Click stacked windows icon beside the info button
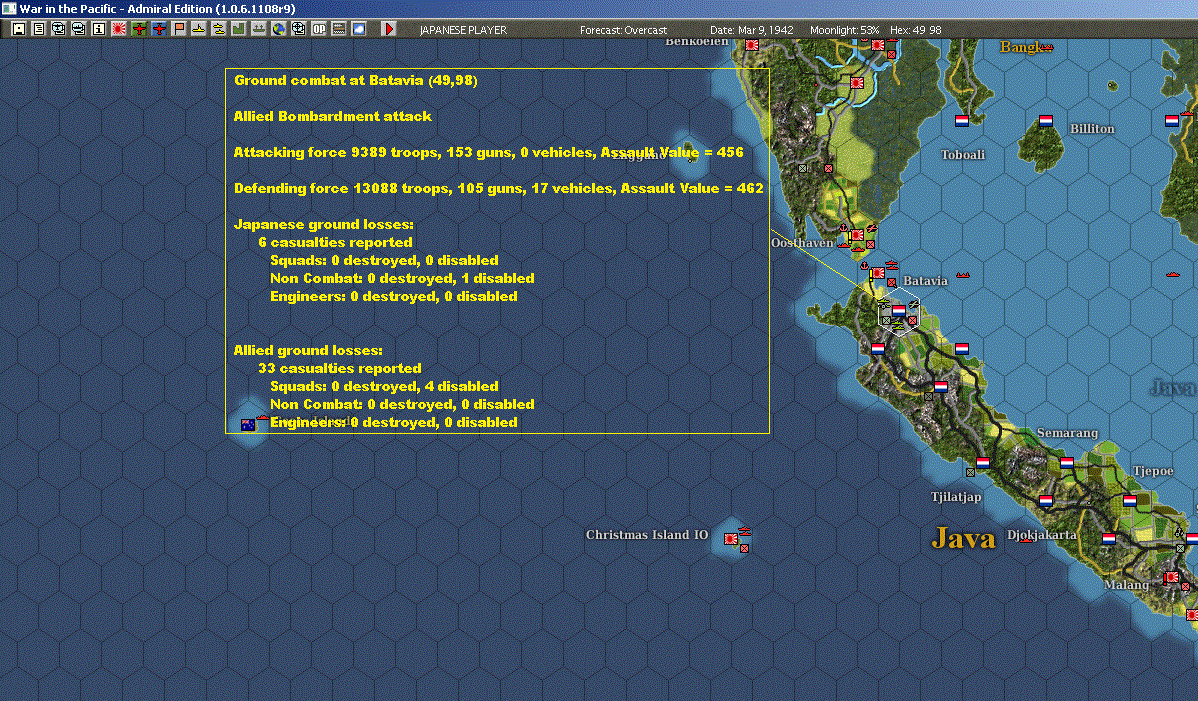This screenshot has height=701, width=1198. (79, 29)
